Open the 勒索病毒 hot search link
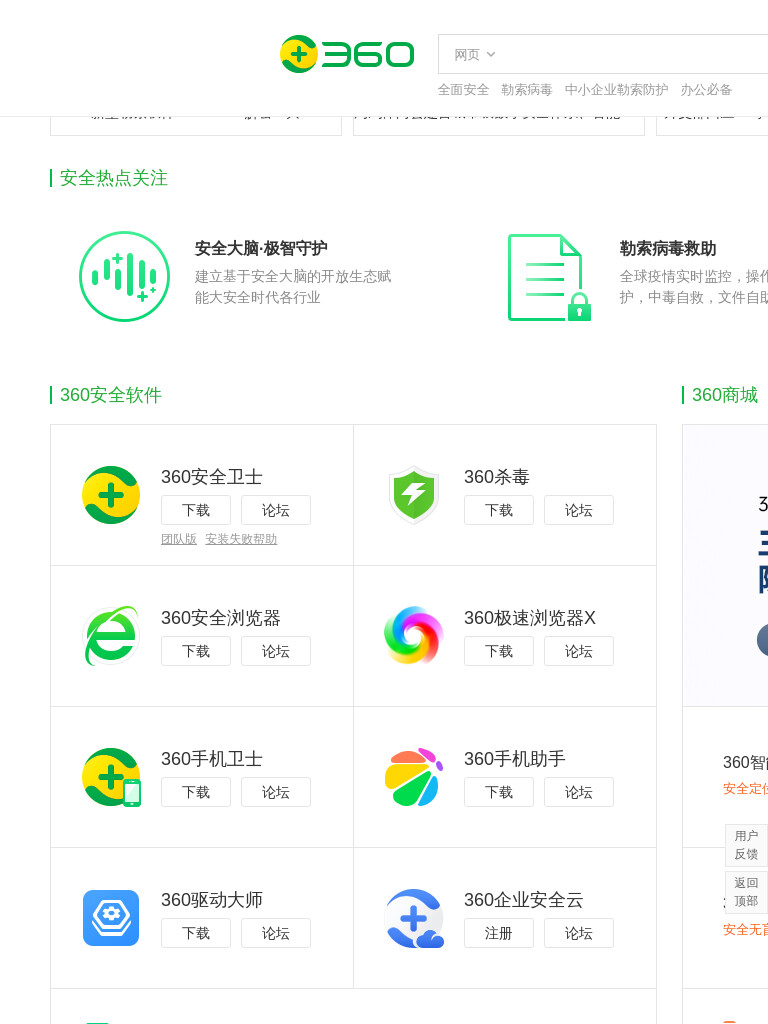Image resolution: width=768 pixels, height=1024 pixels. pos(526,89)
